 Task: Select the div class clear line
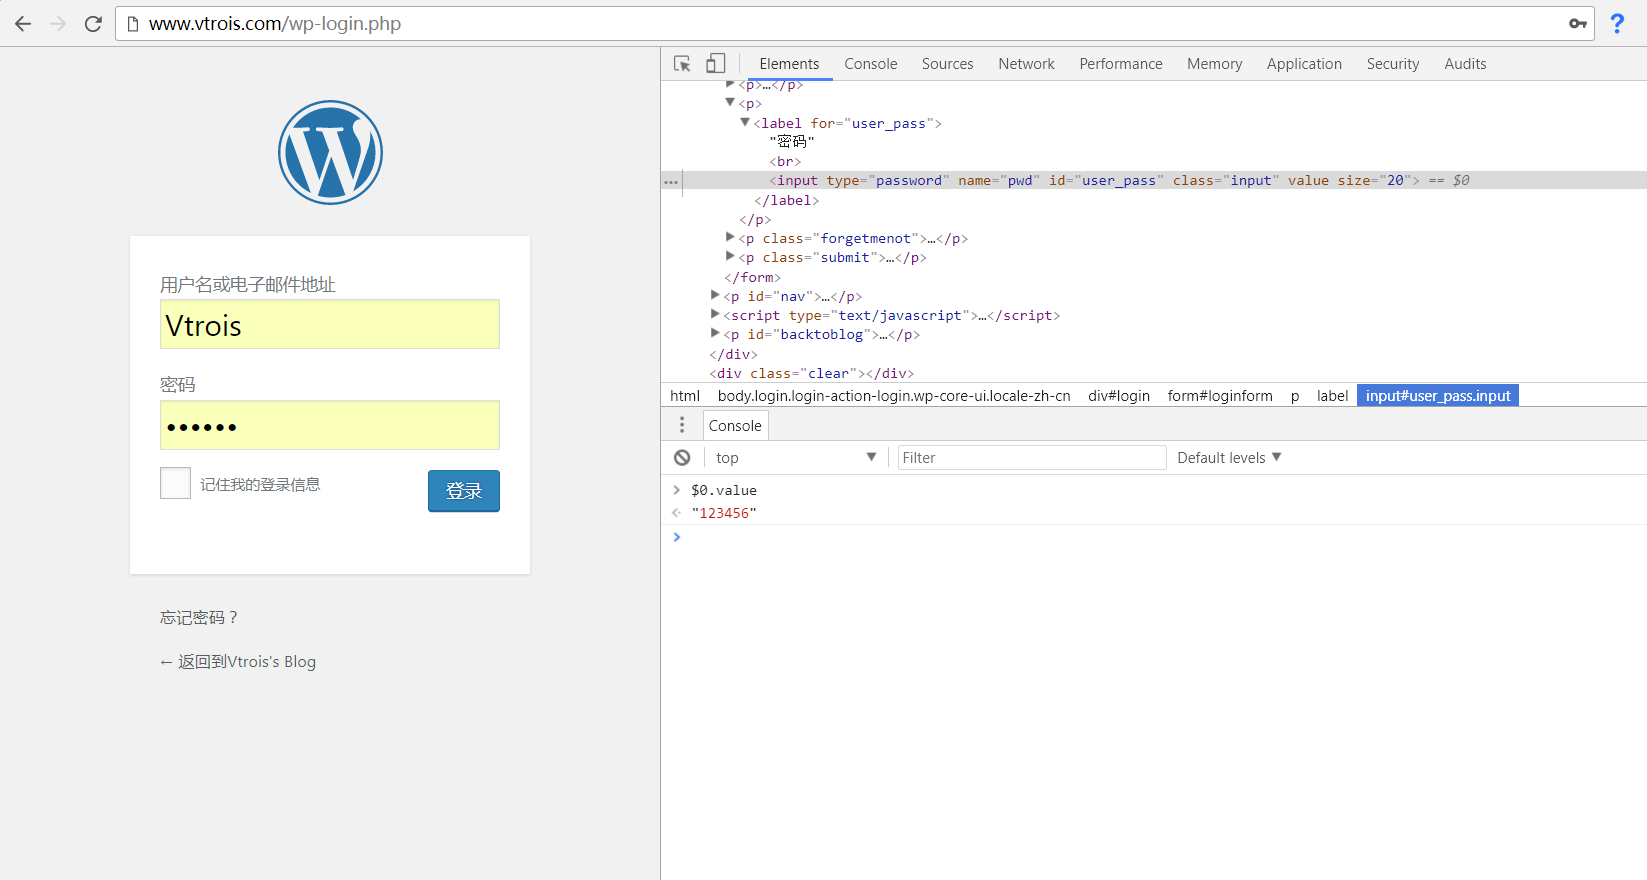pyautogui.click(x=811, y=373)
